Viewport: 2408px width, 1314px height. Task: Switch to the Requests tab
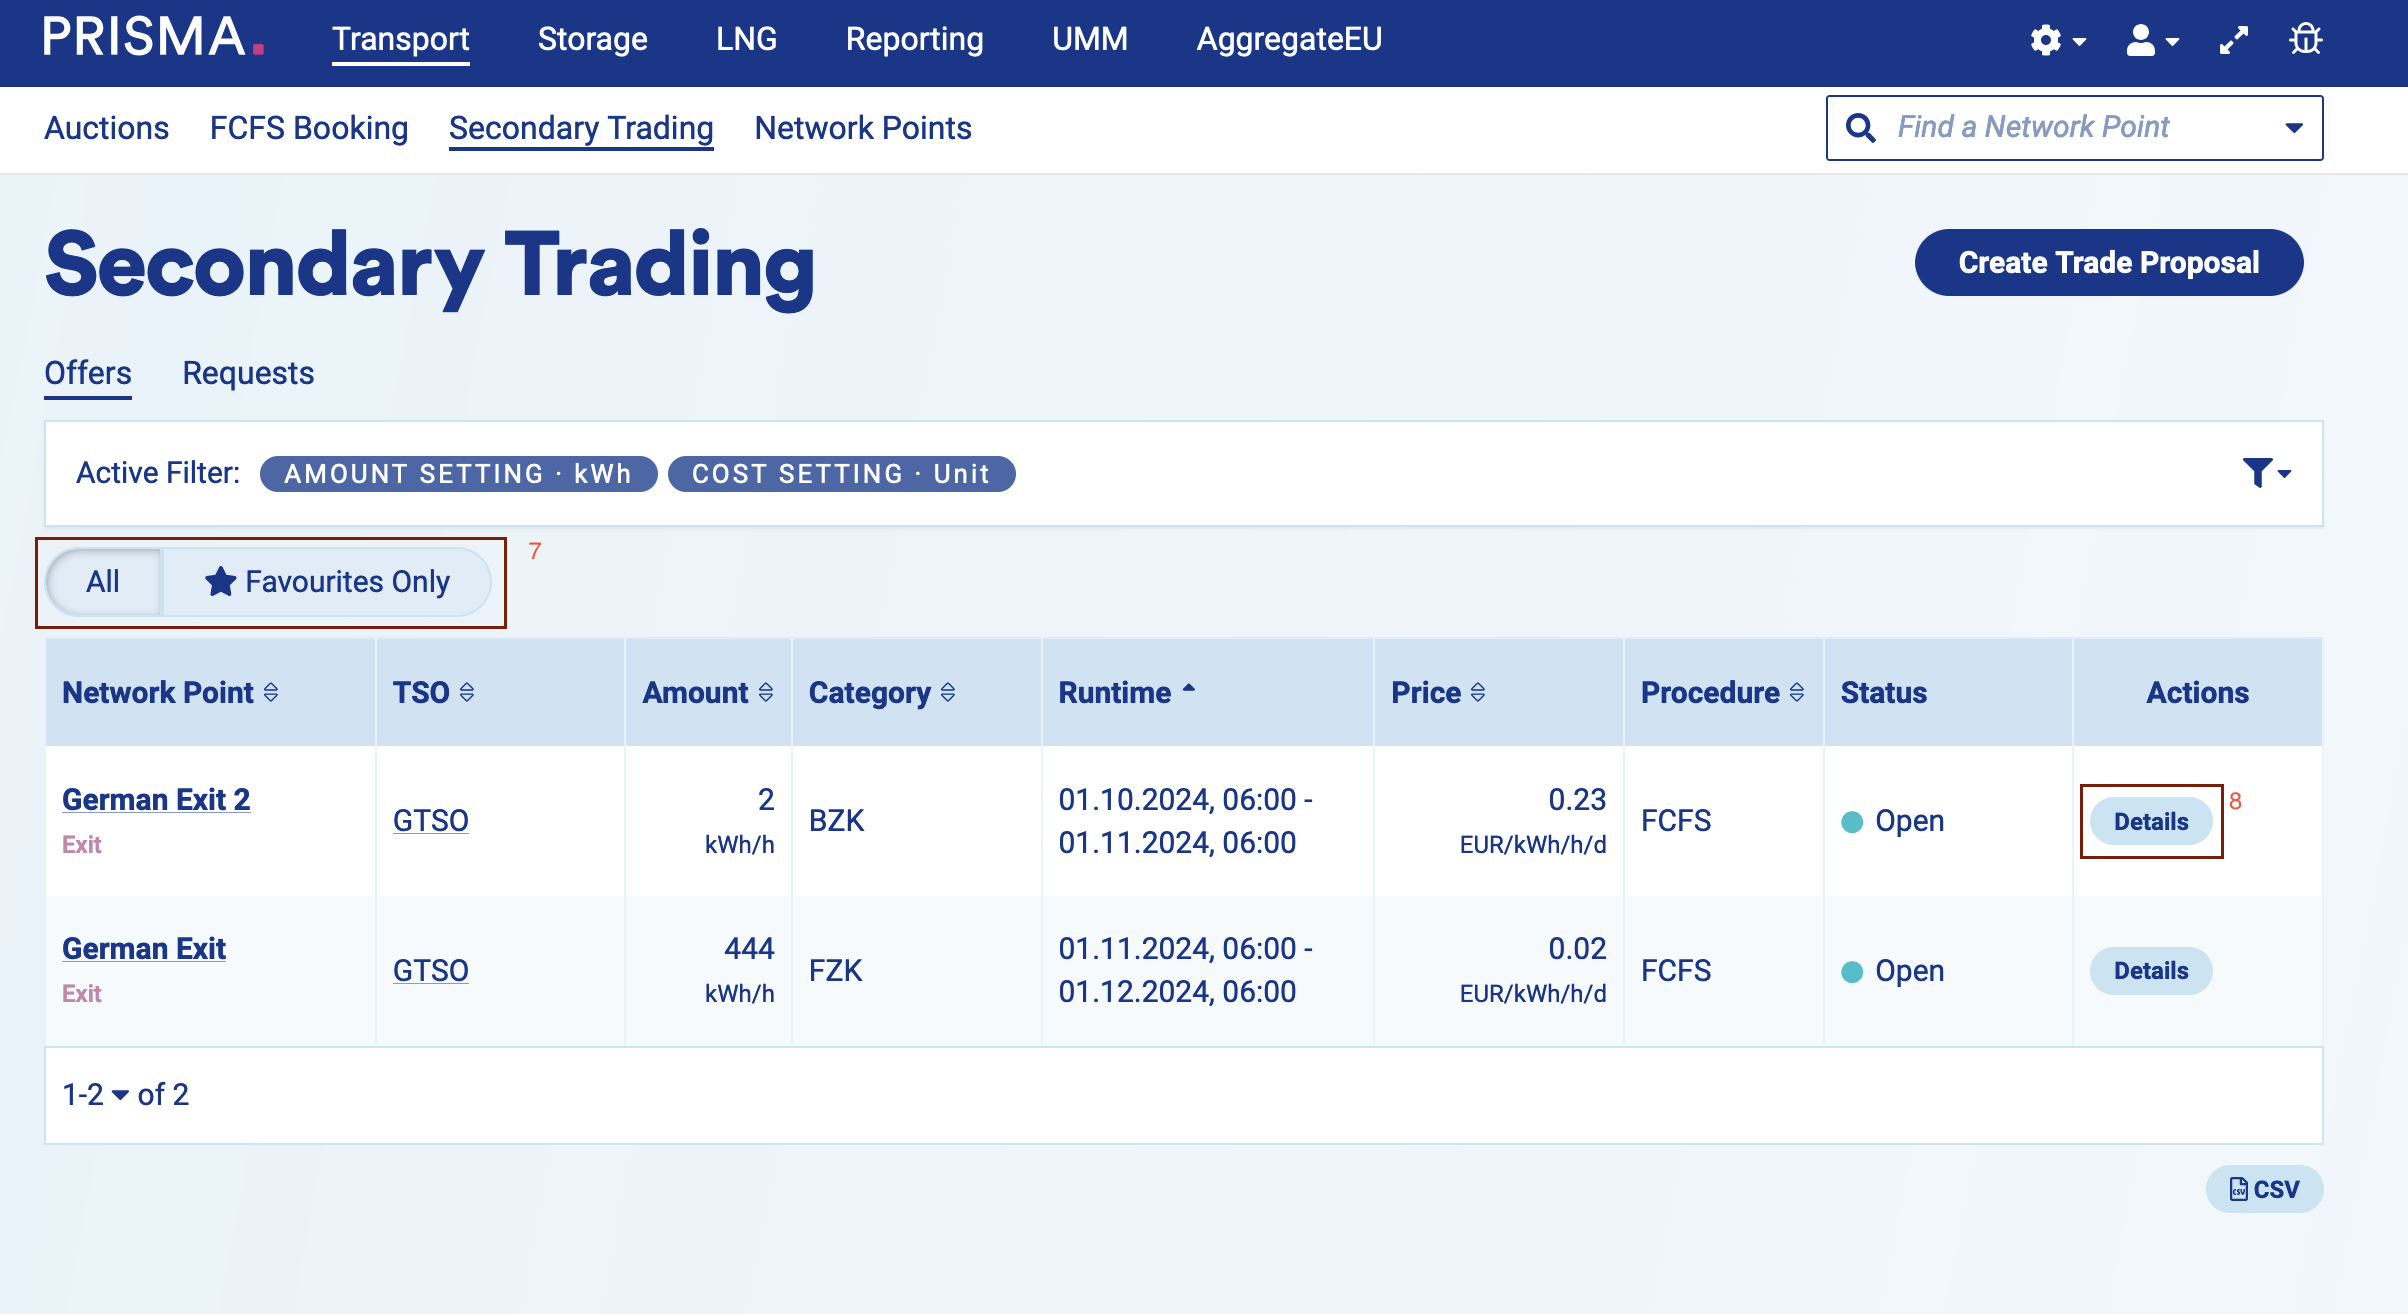click(x=248, y=373)
